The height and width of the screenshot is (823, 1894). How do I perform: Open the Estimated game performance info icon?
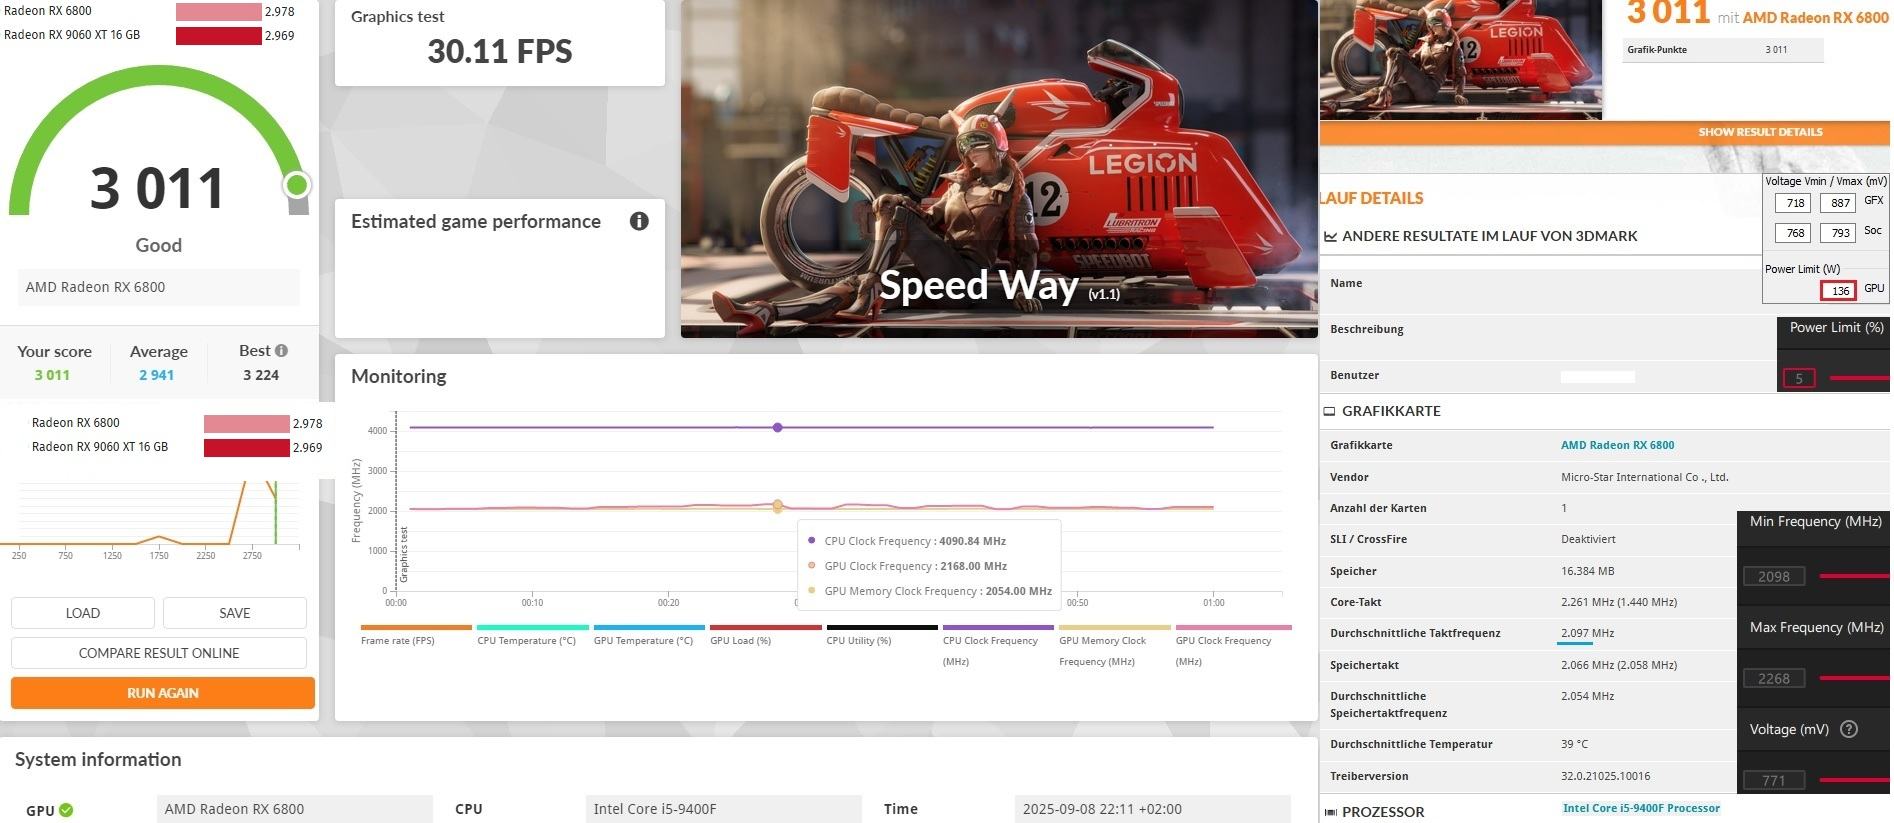click(639, 221)
